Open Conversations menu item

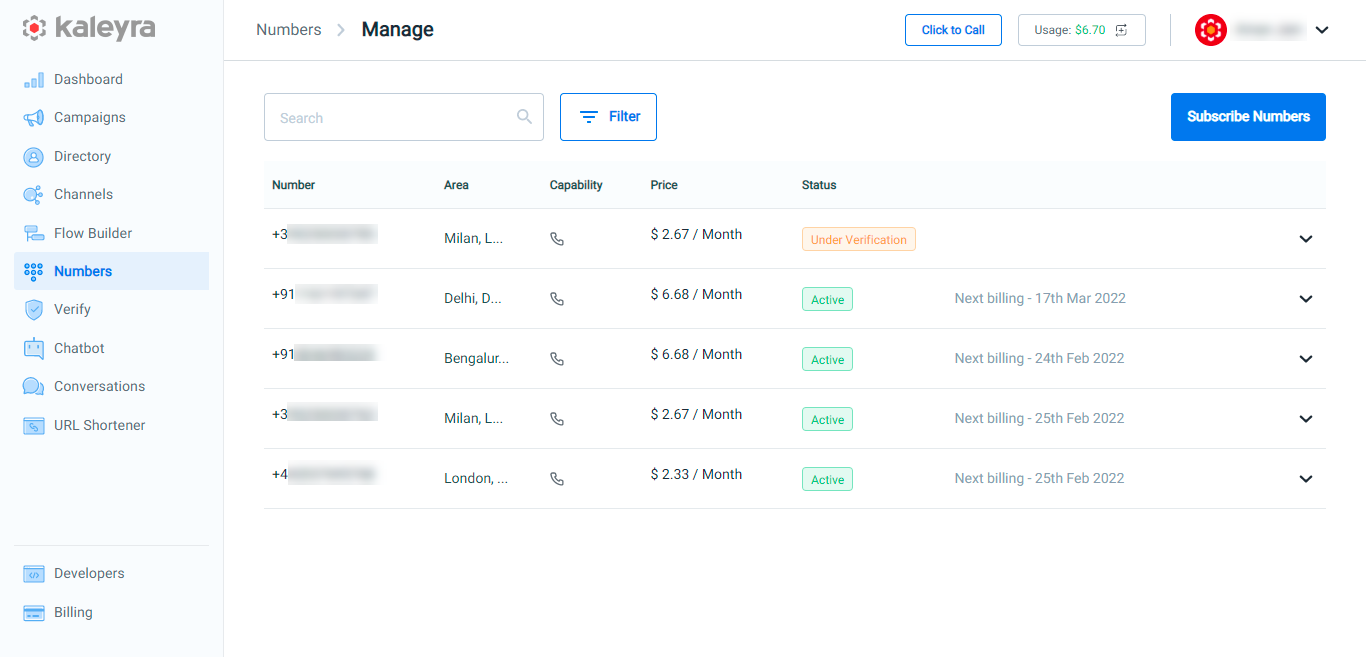point(111,387)
